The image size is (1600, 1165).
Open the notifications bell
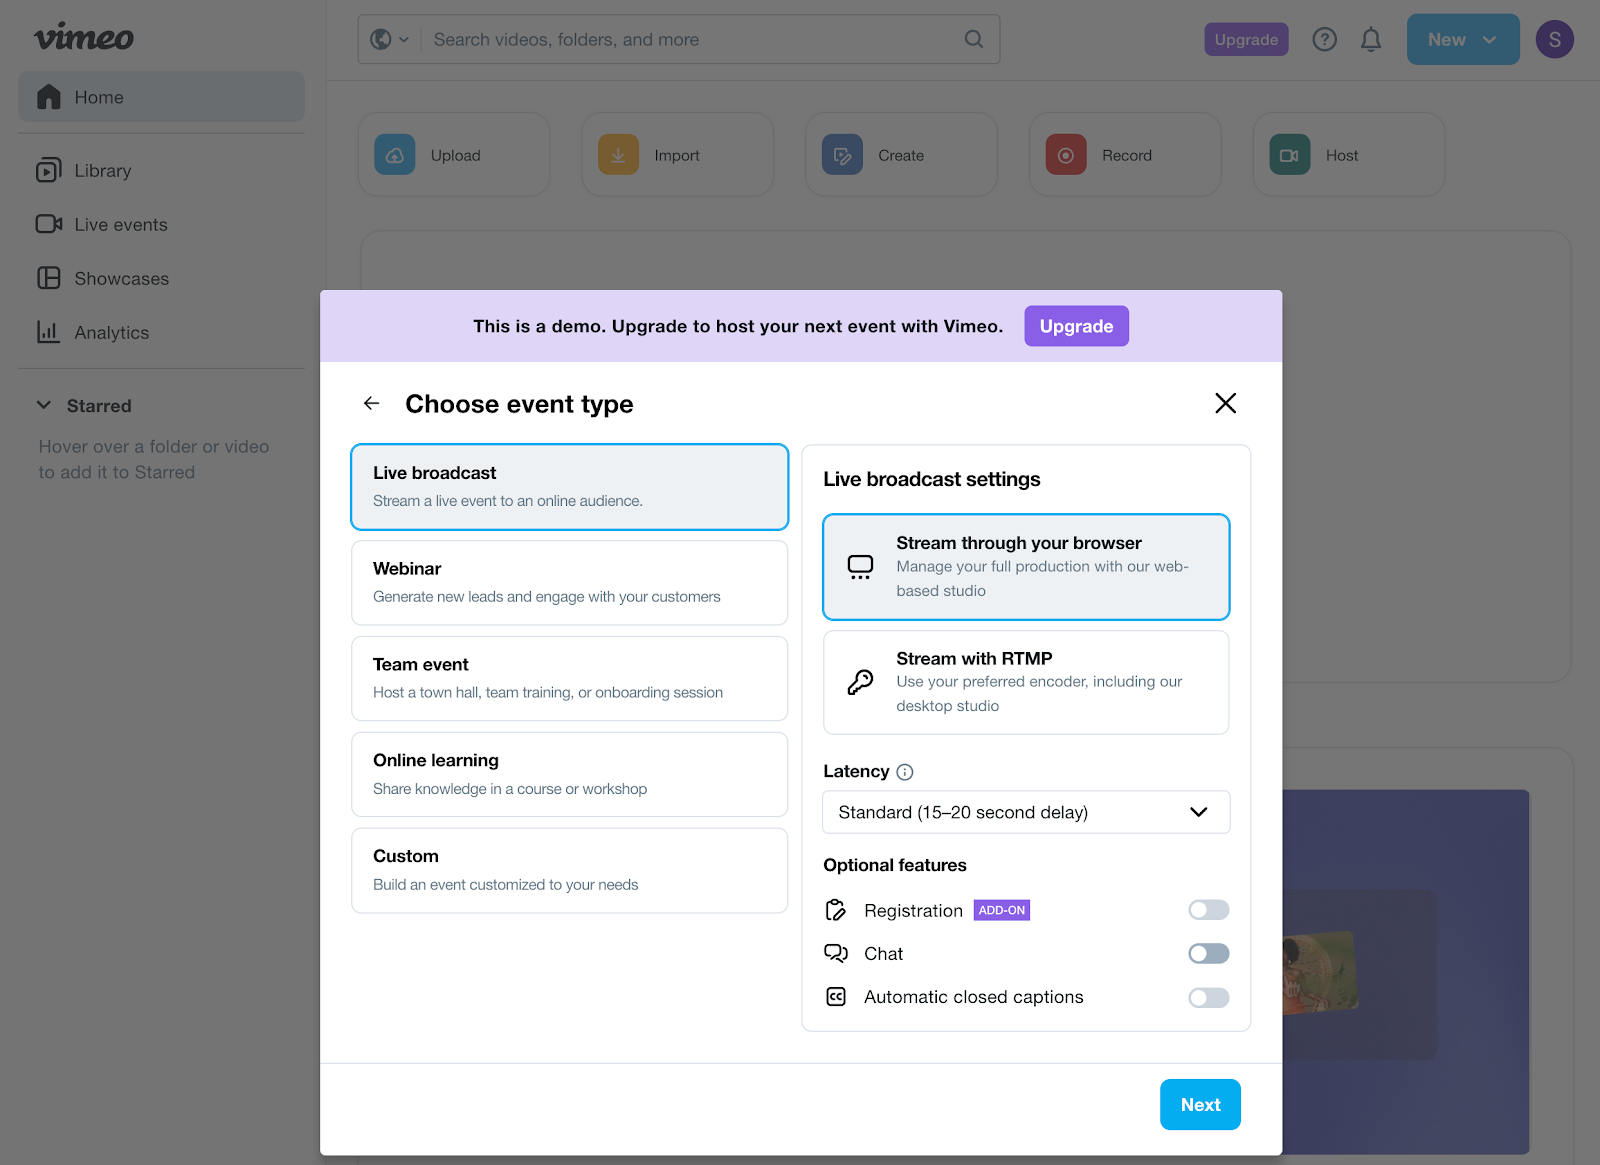coord(1370,39)
